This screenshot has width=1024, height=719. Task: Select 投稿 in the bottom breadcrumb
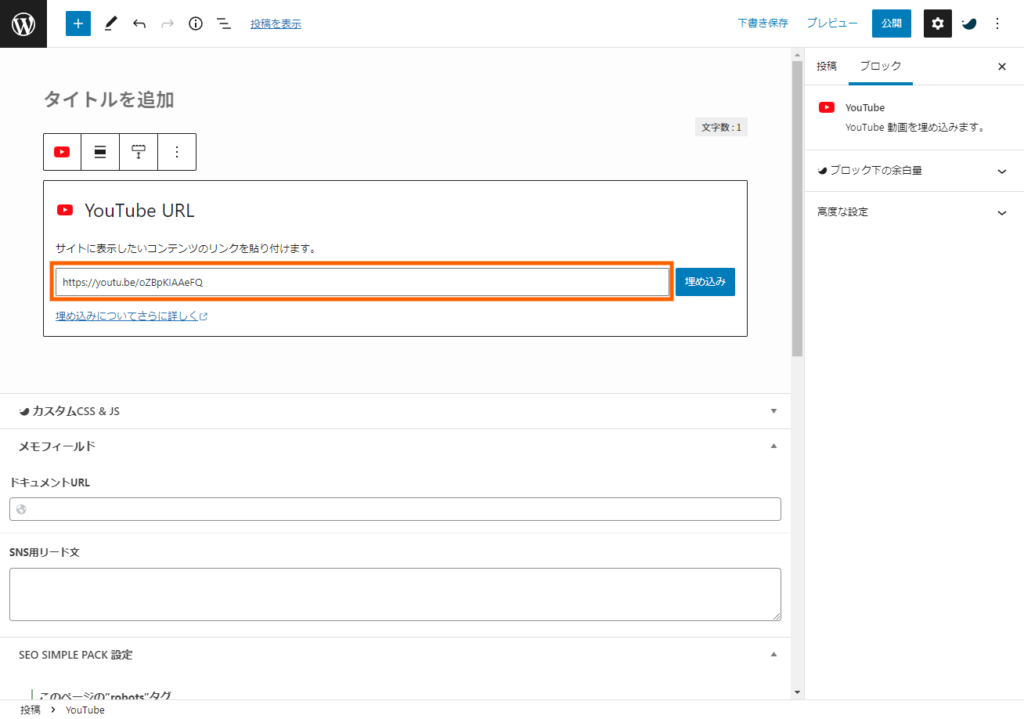[30, 710]
